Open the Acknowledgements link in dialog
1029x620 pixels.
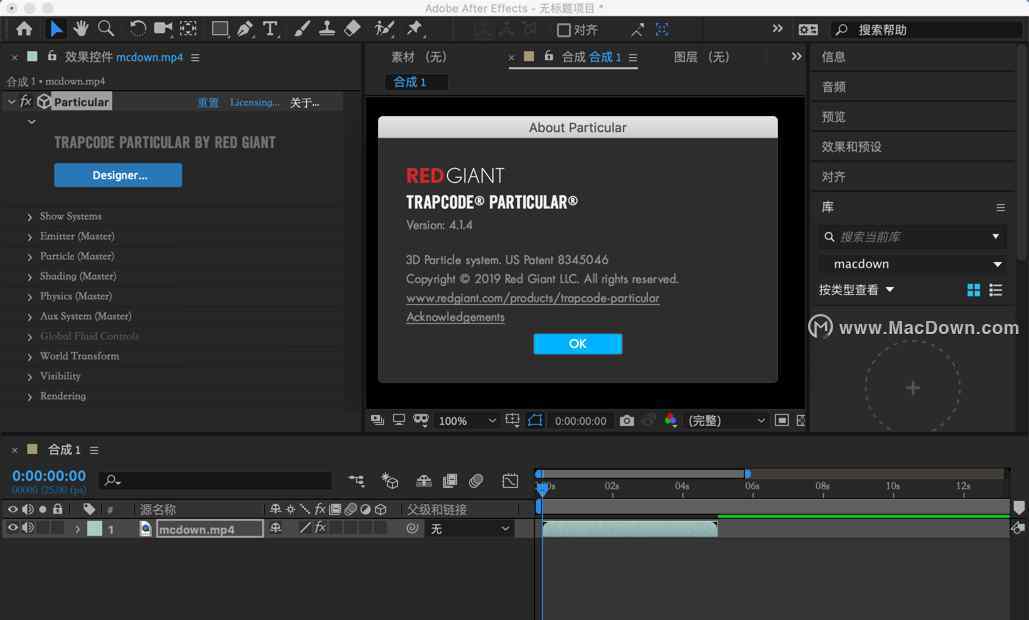pyautogui.click(x=455, y=317)
